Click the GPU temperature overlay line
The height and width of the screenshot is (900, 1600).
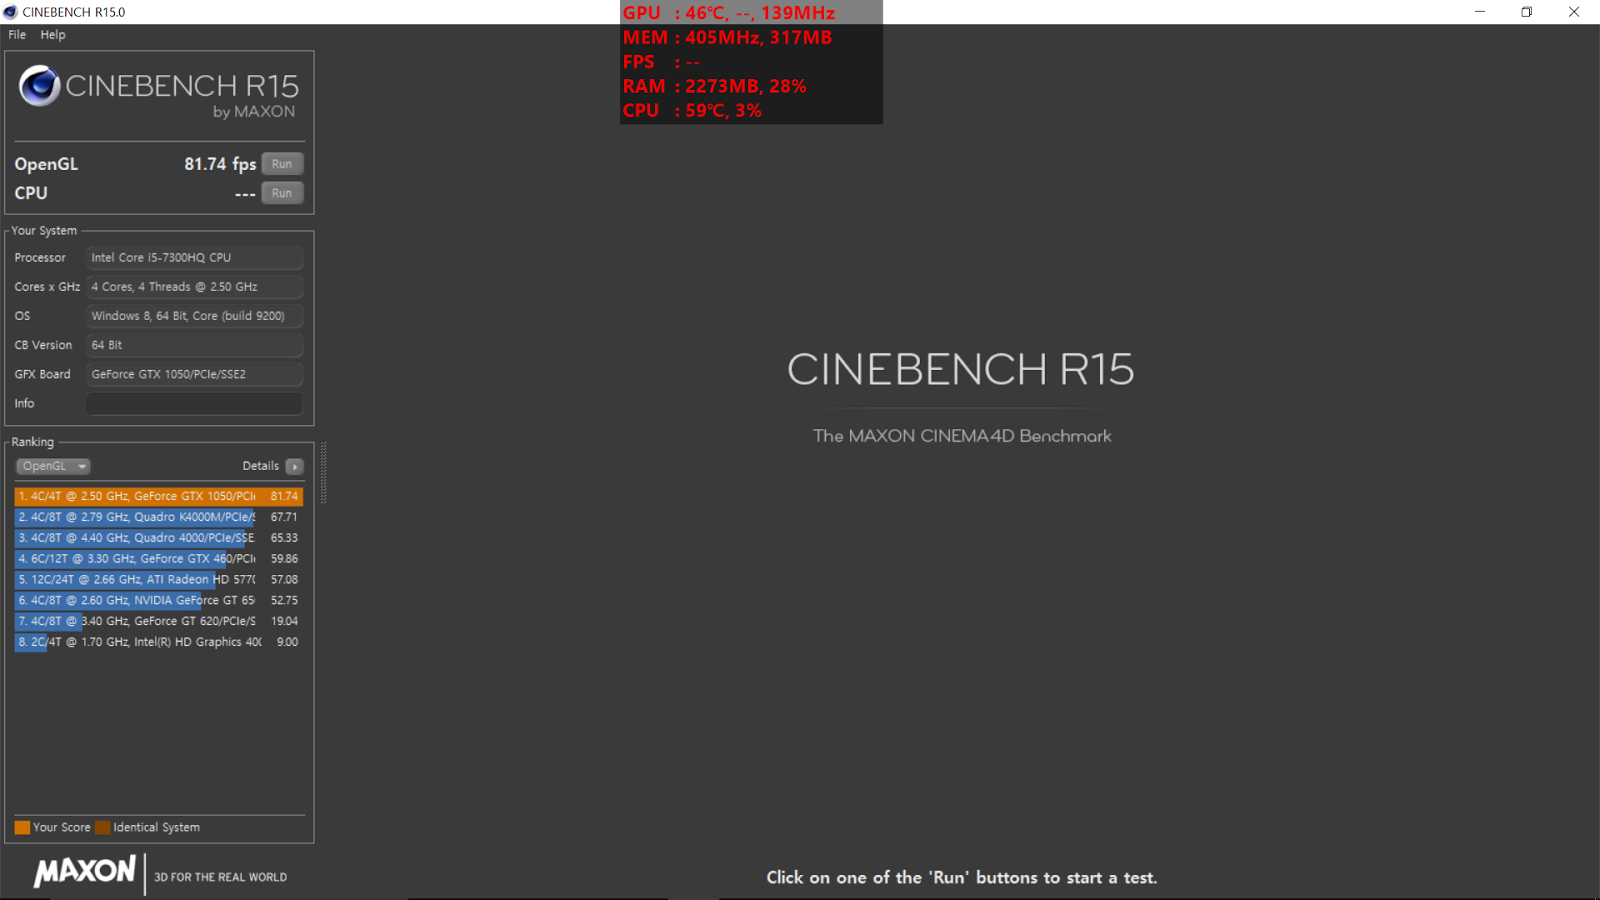coord(729,13)
